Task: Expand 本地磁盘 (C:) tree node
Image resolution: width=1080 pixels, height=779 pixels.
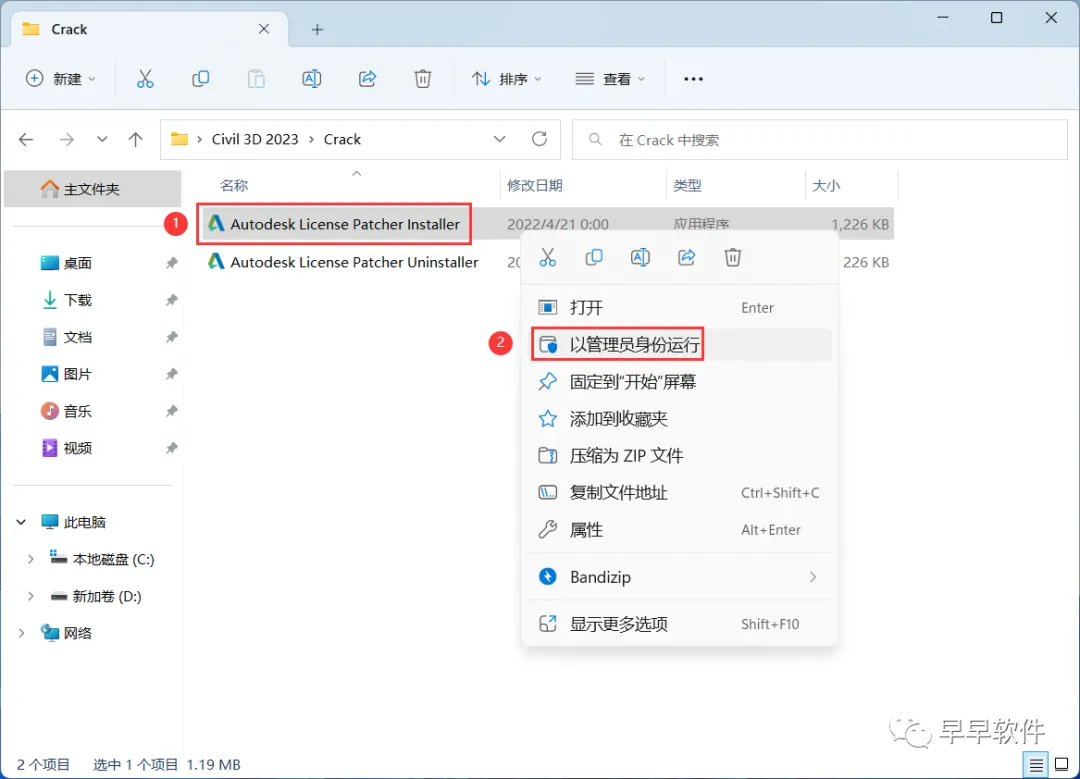Action: click(30, 559)
